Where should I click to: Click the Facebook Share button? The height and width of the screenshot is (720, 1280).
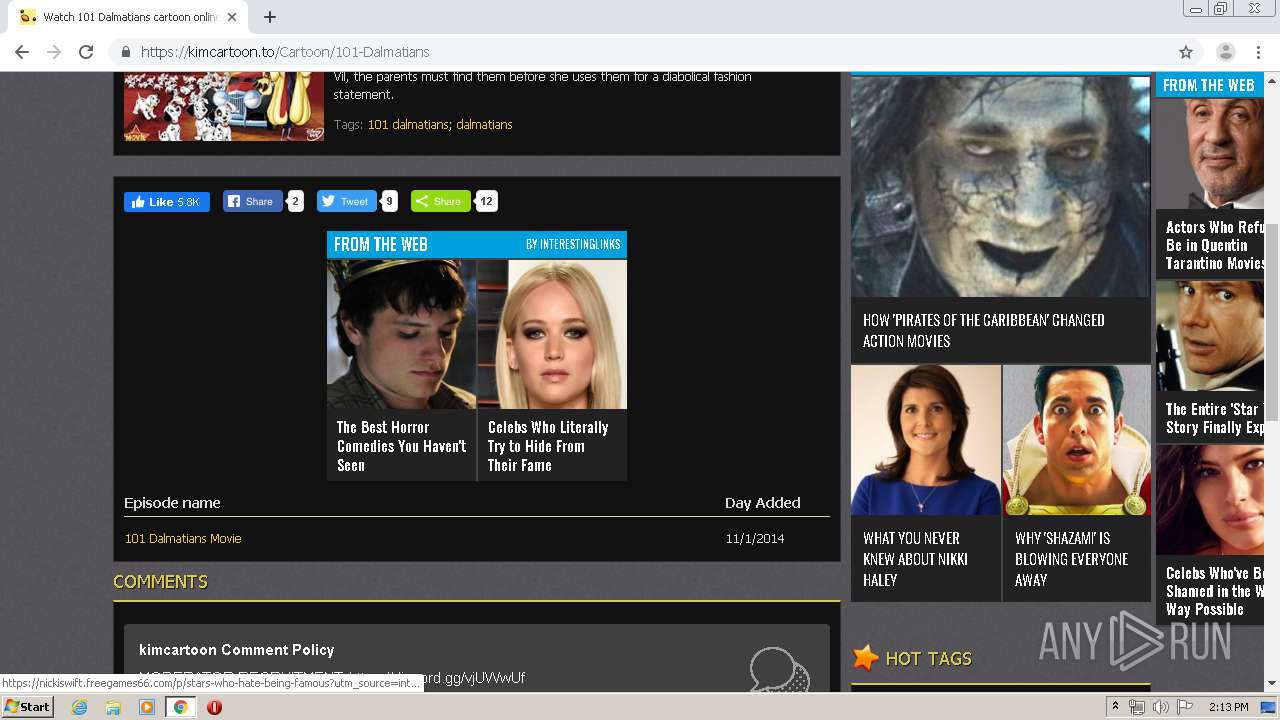tap(252, 201)
